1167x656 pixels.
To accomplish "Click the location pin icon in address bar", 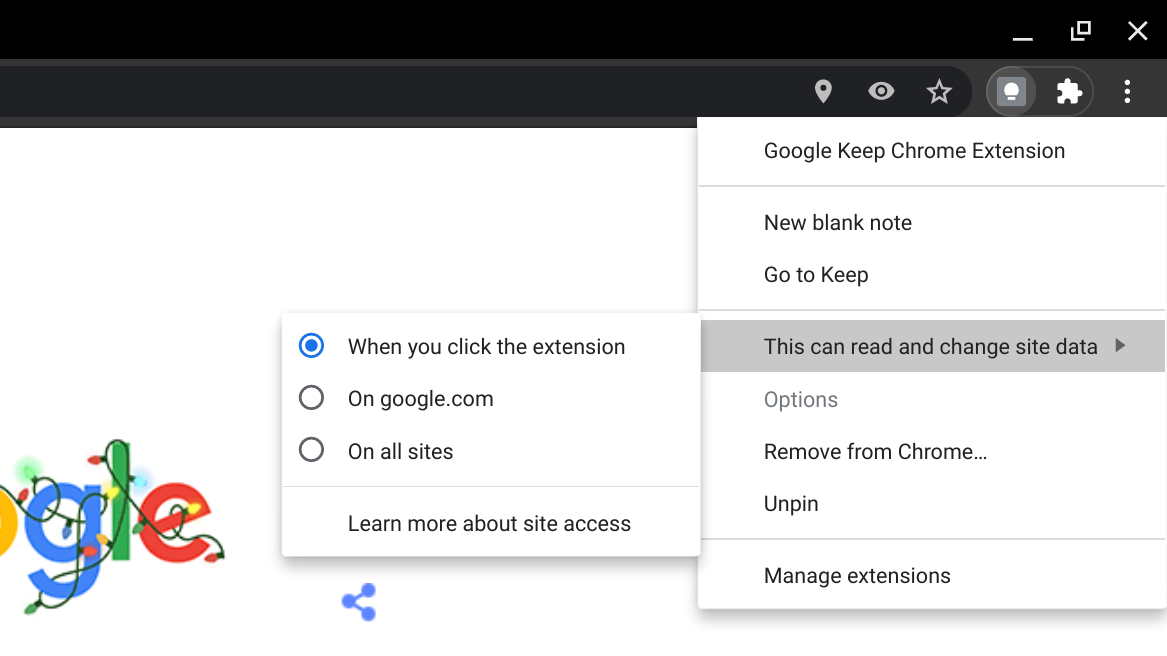I will (x=822, y=92).
